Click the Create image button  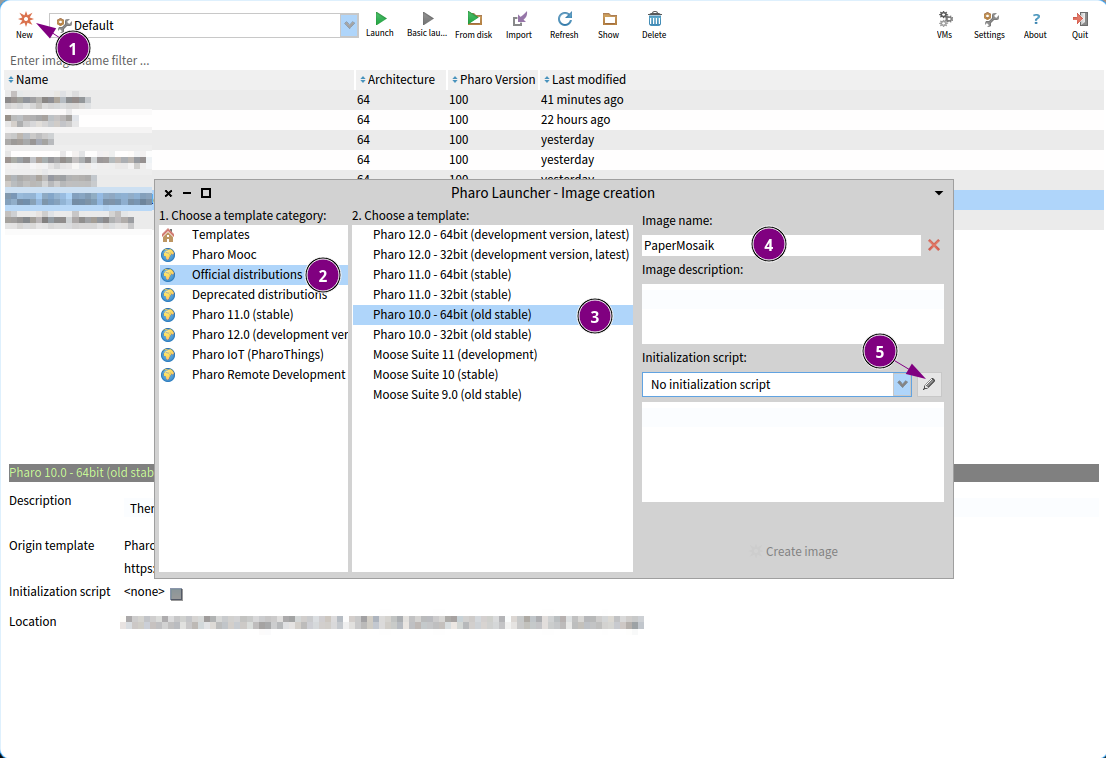pos(794,551)
